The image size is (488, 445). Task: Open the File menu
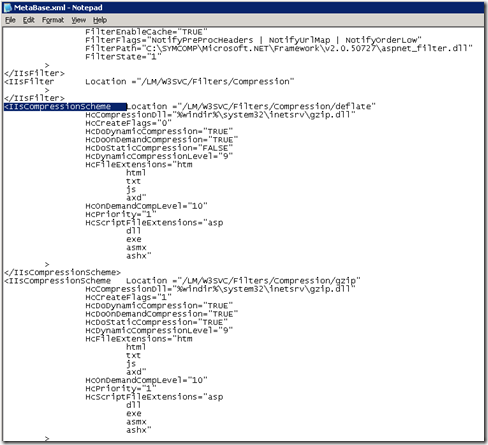click(10, 20)
